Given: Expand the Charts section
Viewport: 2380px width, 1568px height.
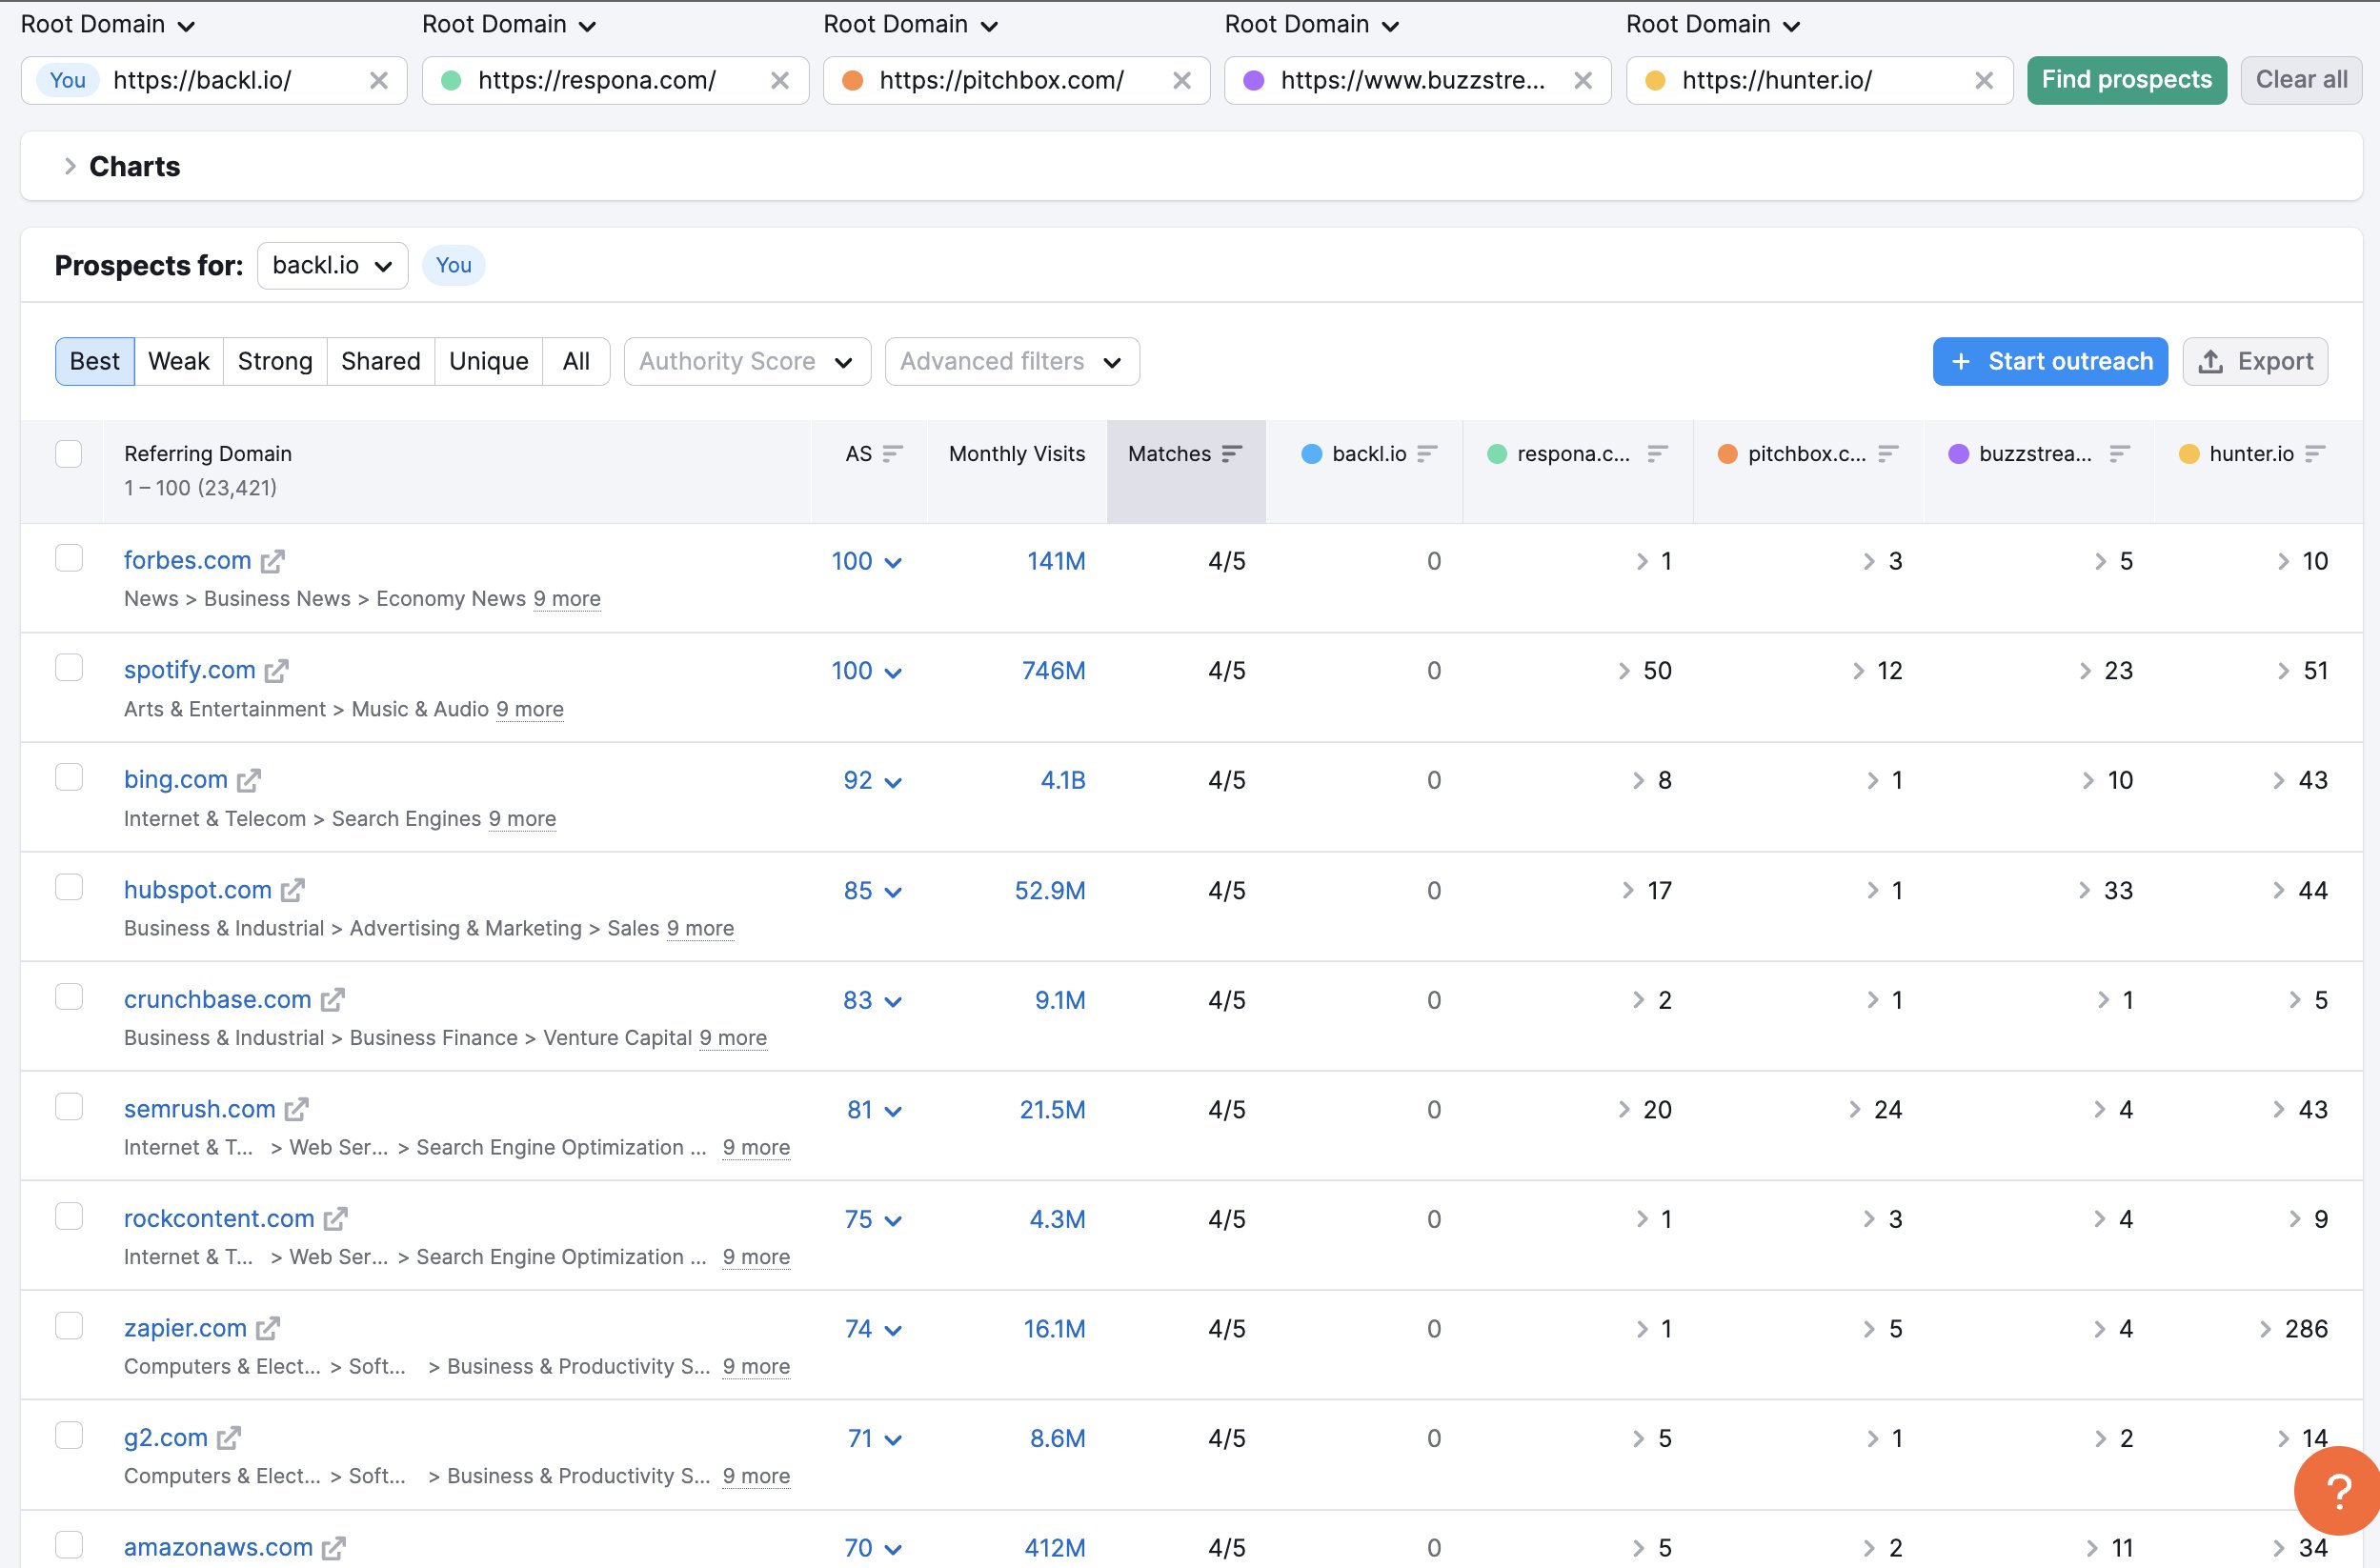Looking at the screenshot, I should [70, 166].
